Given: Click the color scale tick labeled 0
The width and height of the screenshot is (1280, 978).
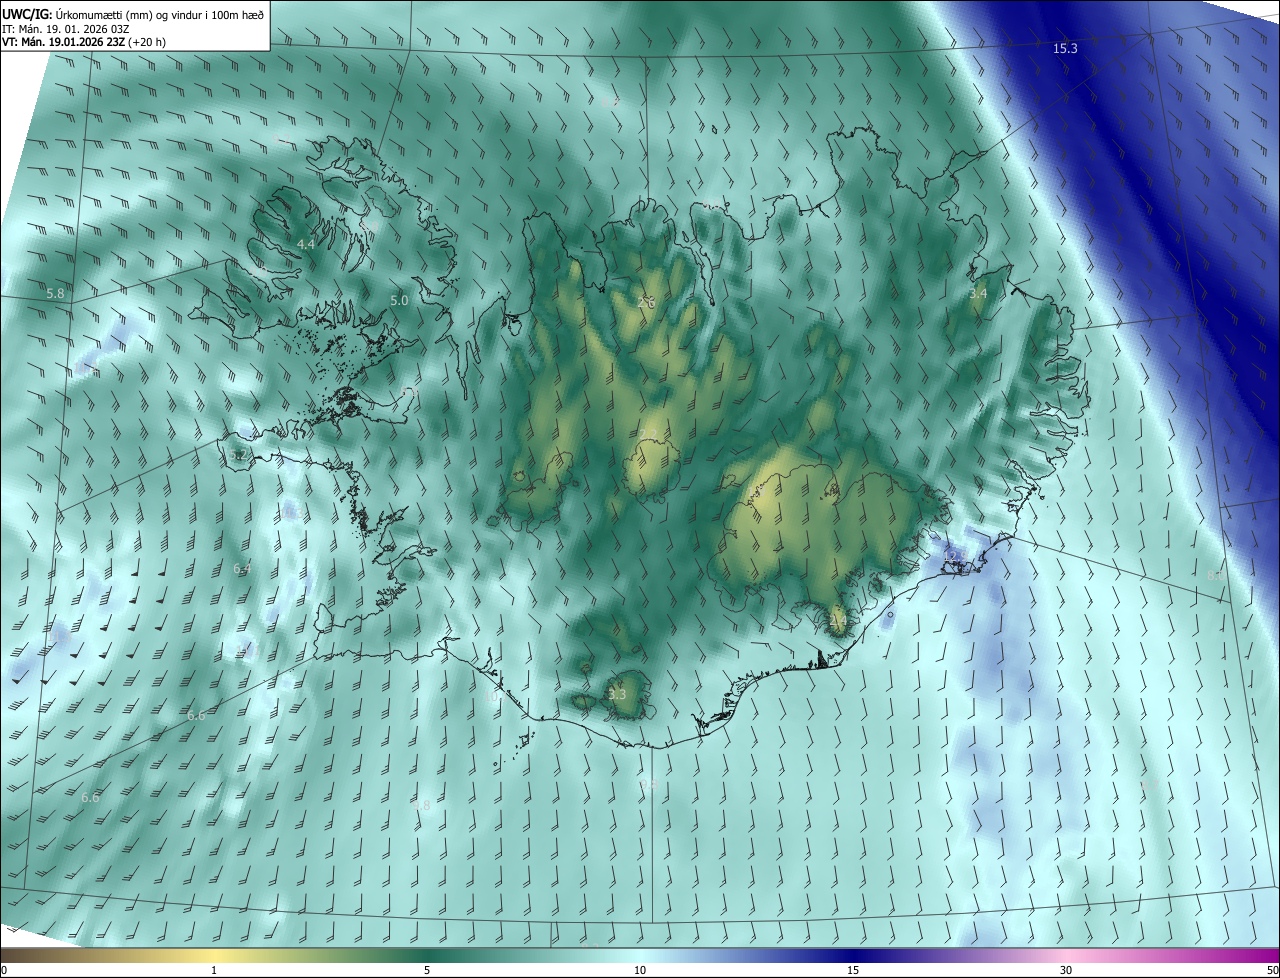Looking at the screenshot, I should point(3,970).
